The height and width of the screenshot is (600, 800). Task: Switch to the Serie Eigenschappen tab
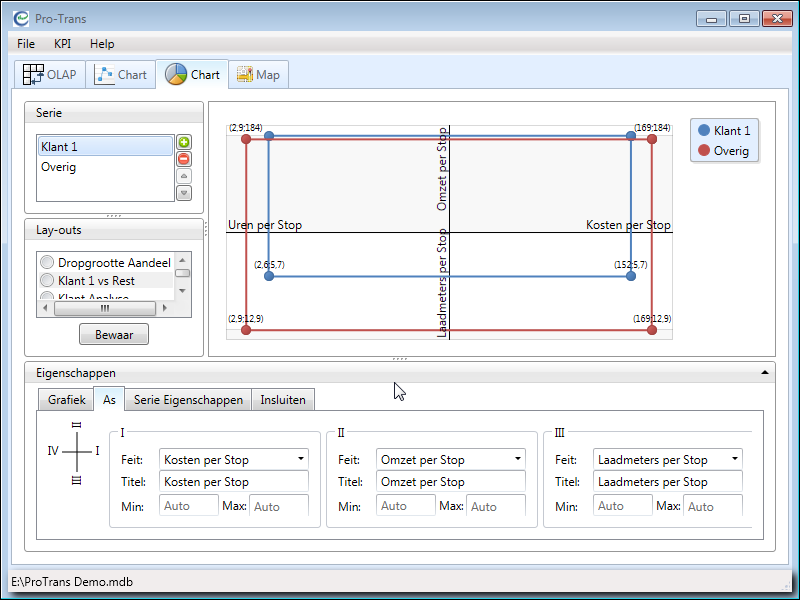coord(188,400)
